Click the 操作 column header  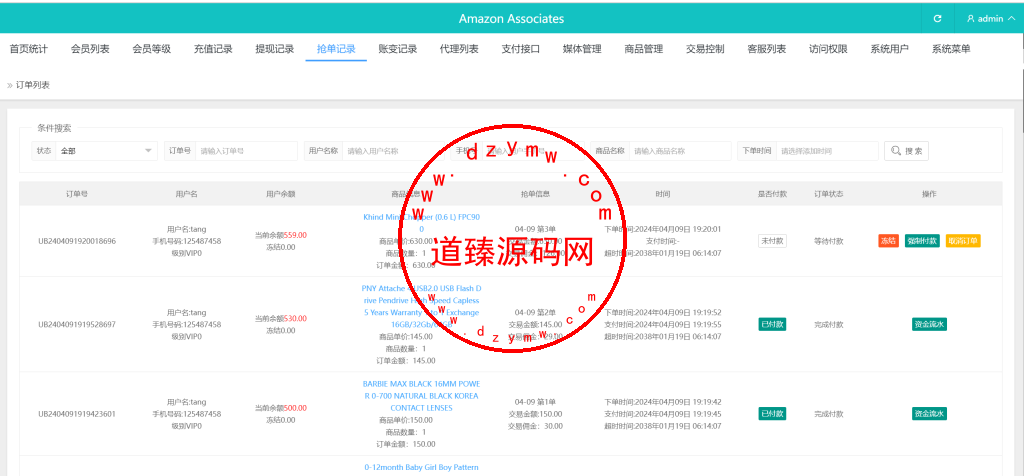929,194
